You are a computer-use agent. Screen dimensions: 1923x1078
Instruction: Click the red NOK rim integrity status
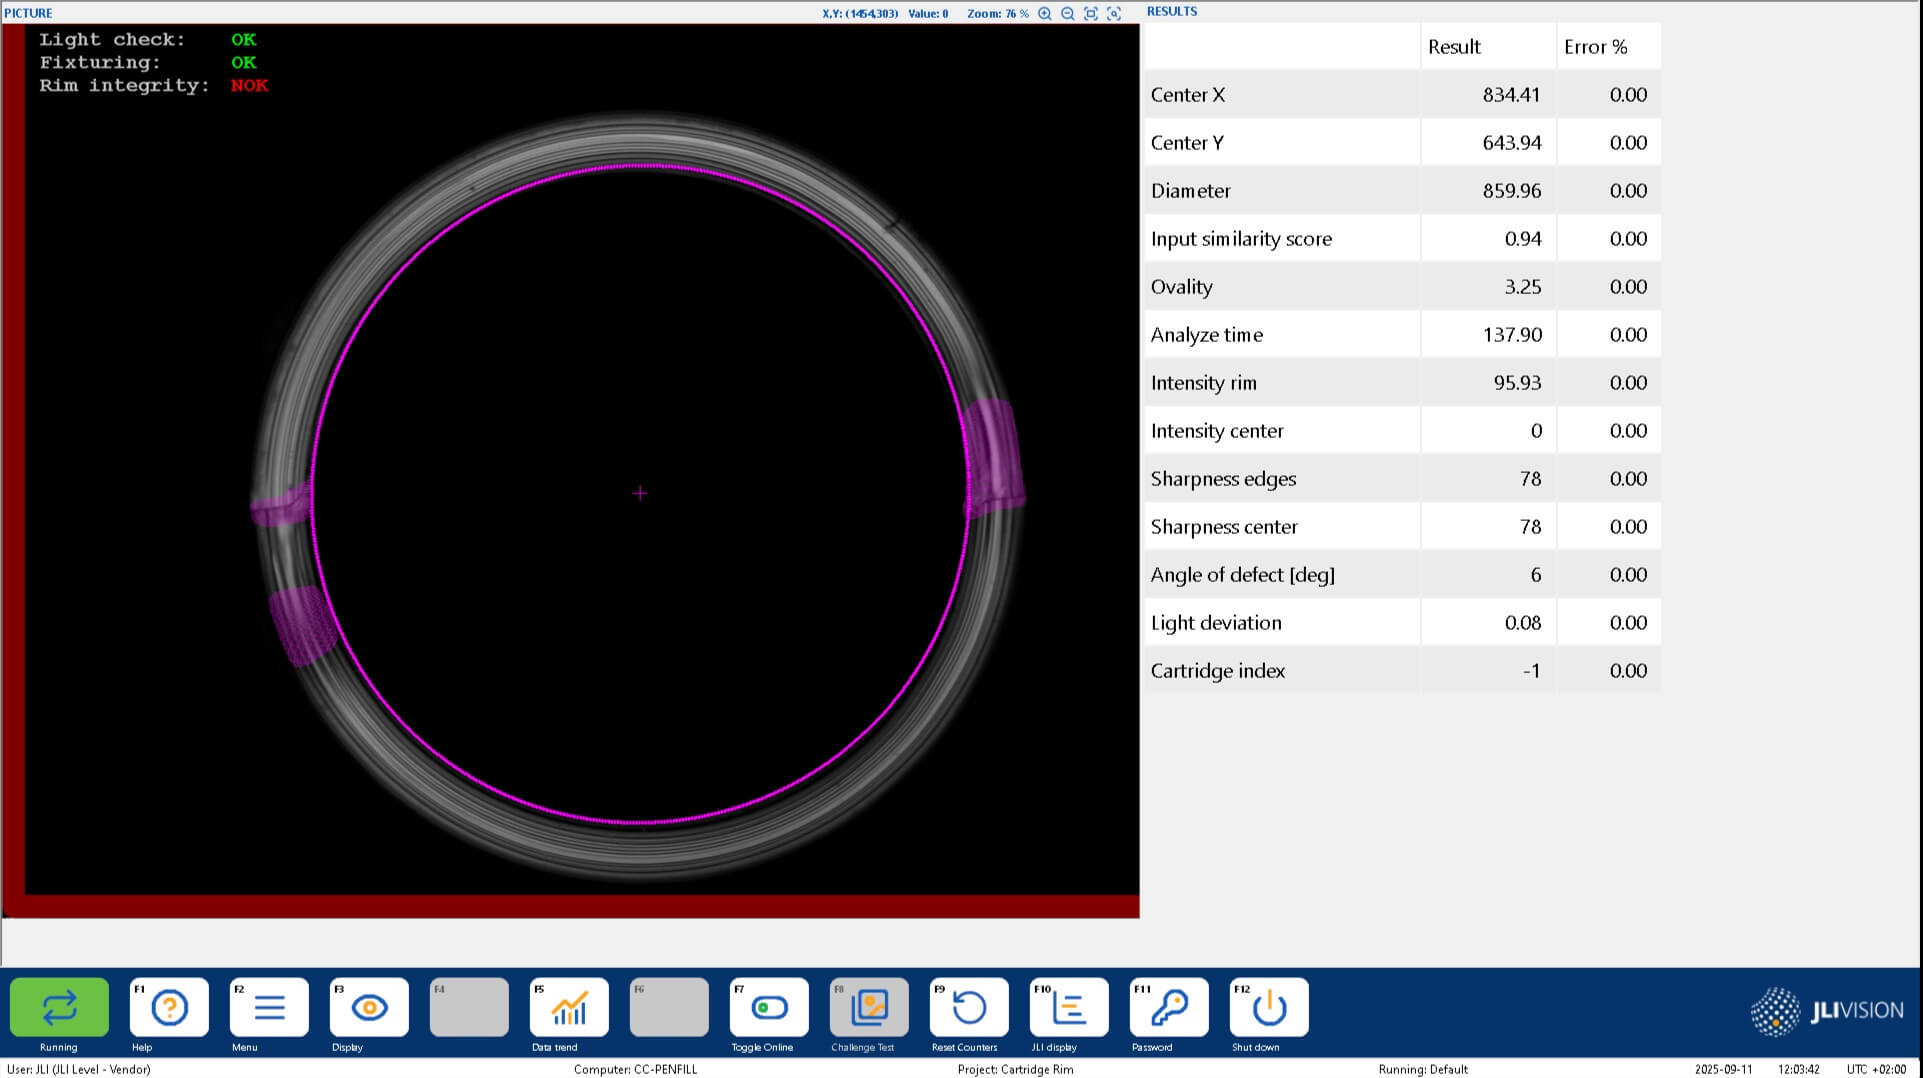point(249,86)
